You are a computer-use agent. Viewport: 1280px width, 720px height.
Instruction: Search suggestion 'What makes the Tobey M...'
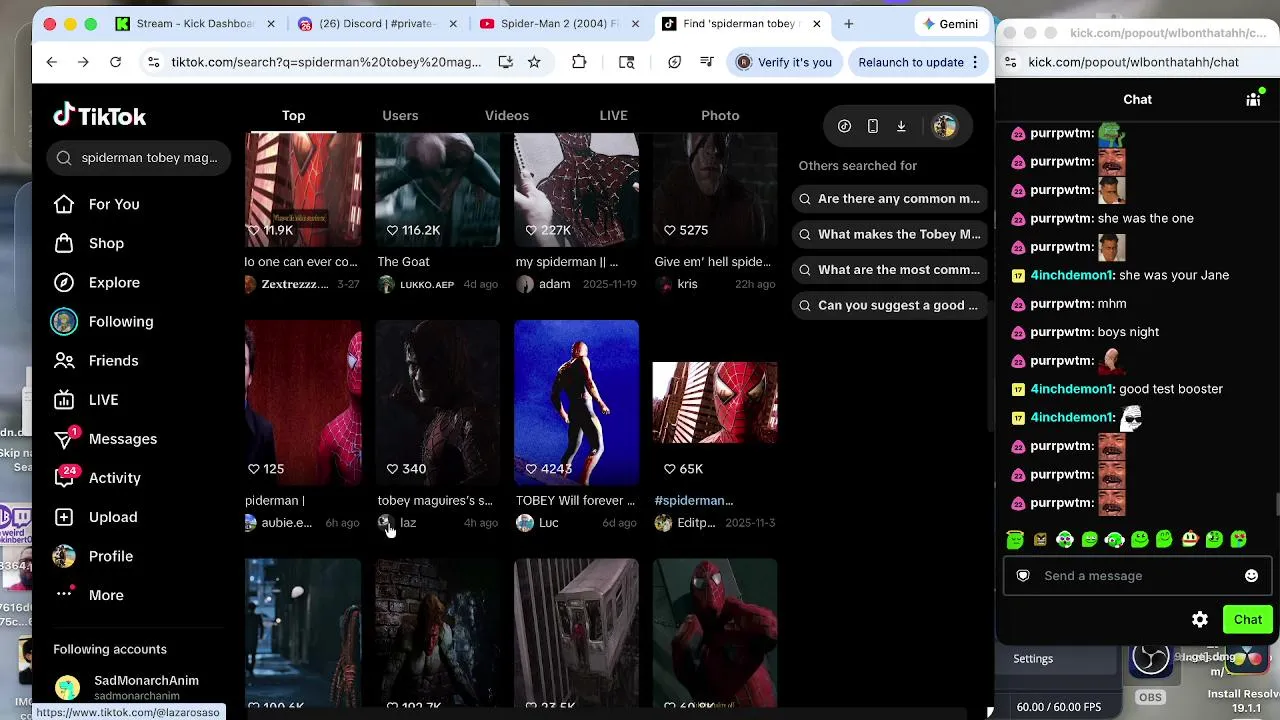(x=889, y=234)
